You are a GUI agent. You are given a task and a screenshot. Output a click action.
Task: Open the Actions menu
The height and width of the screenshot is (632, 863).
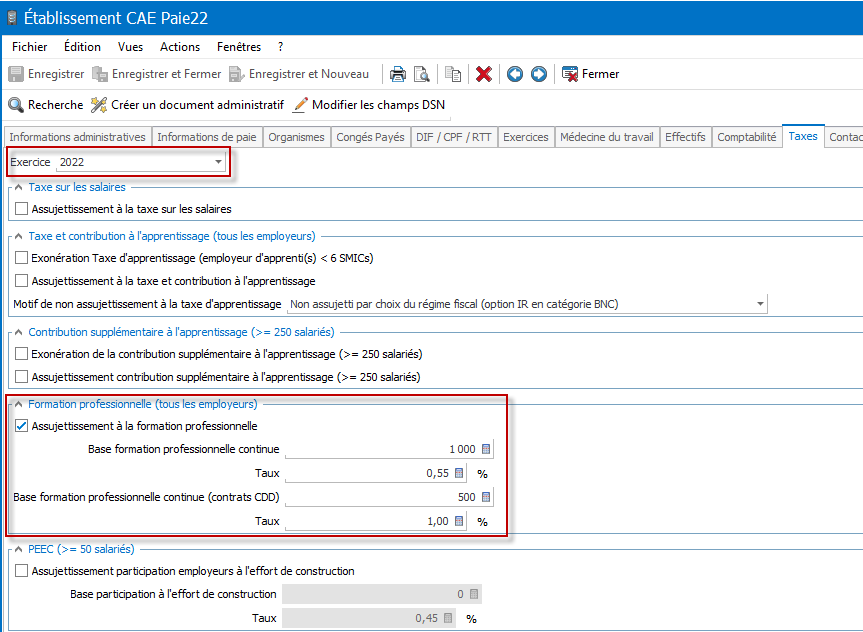point(180,47)
